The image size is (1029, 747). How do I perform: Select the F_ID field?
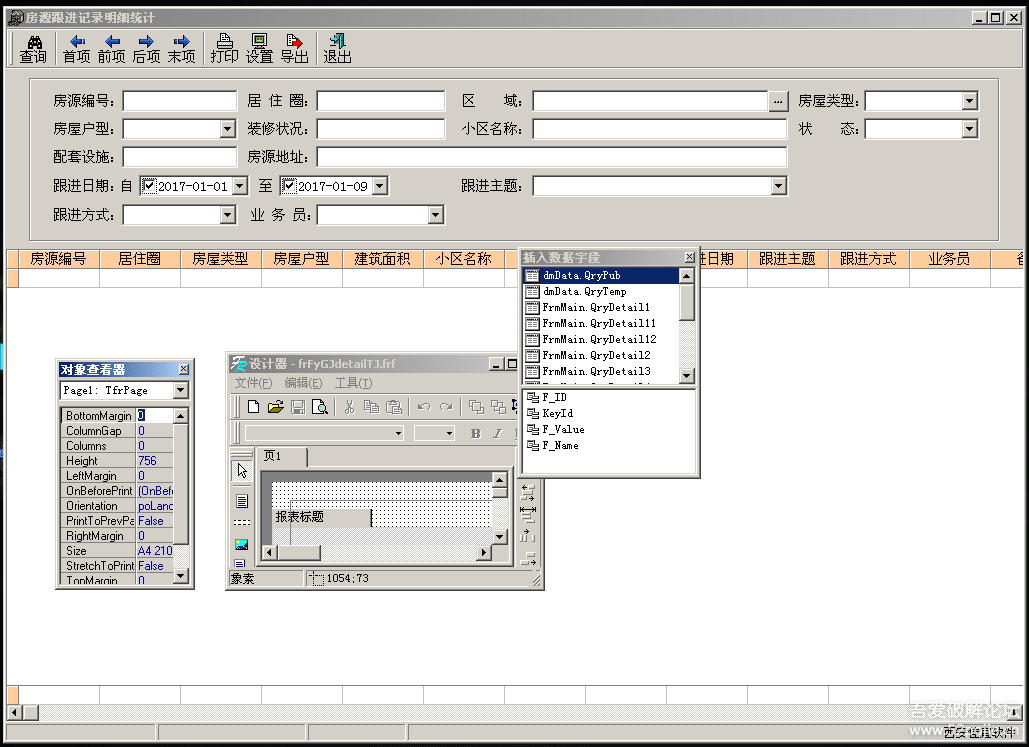click(x=547, y=397)
